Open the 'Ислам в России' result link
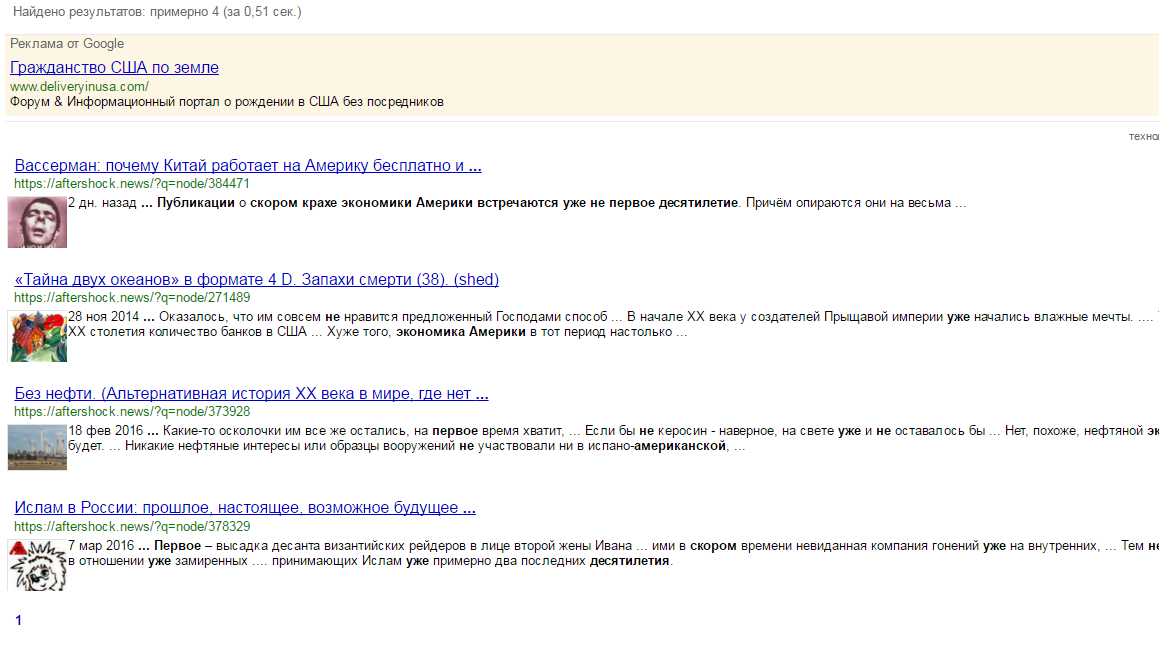The image size is (1159, 662). [x=245, y=508]
